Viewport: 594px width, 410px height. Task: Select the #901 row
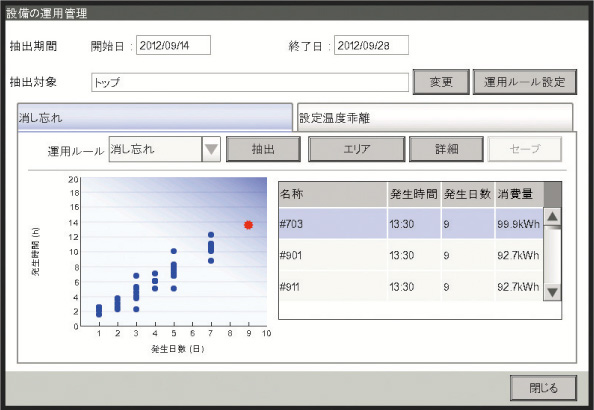[411, 255]
